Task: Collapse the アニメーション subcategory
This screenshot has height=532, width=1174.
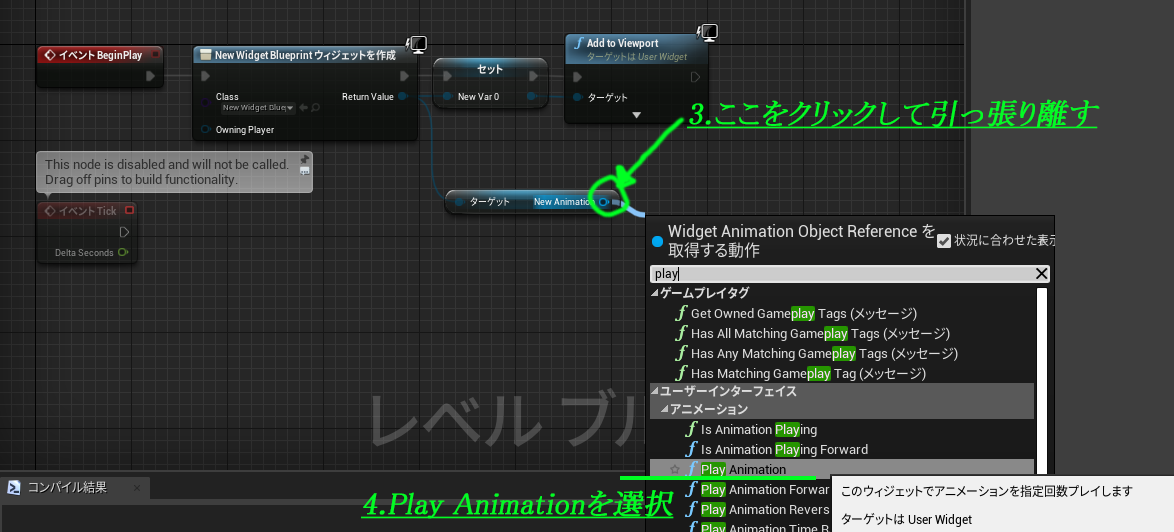Action: [x=665, y=409]
